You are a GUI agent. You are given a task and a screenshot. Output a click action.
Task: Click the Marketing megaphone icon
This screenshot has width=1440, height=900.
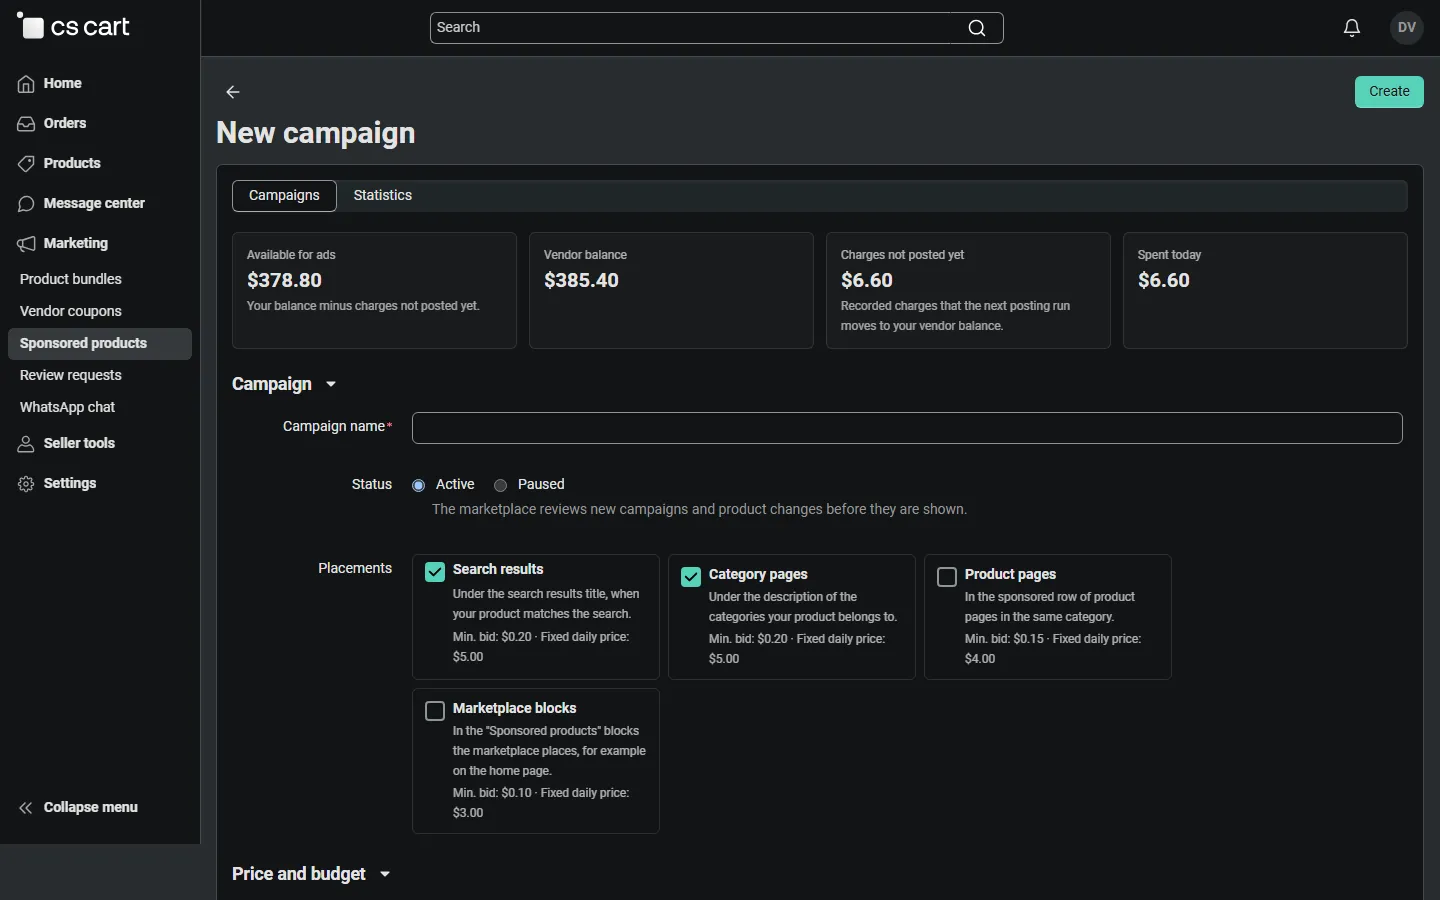point(26,244)
